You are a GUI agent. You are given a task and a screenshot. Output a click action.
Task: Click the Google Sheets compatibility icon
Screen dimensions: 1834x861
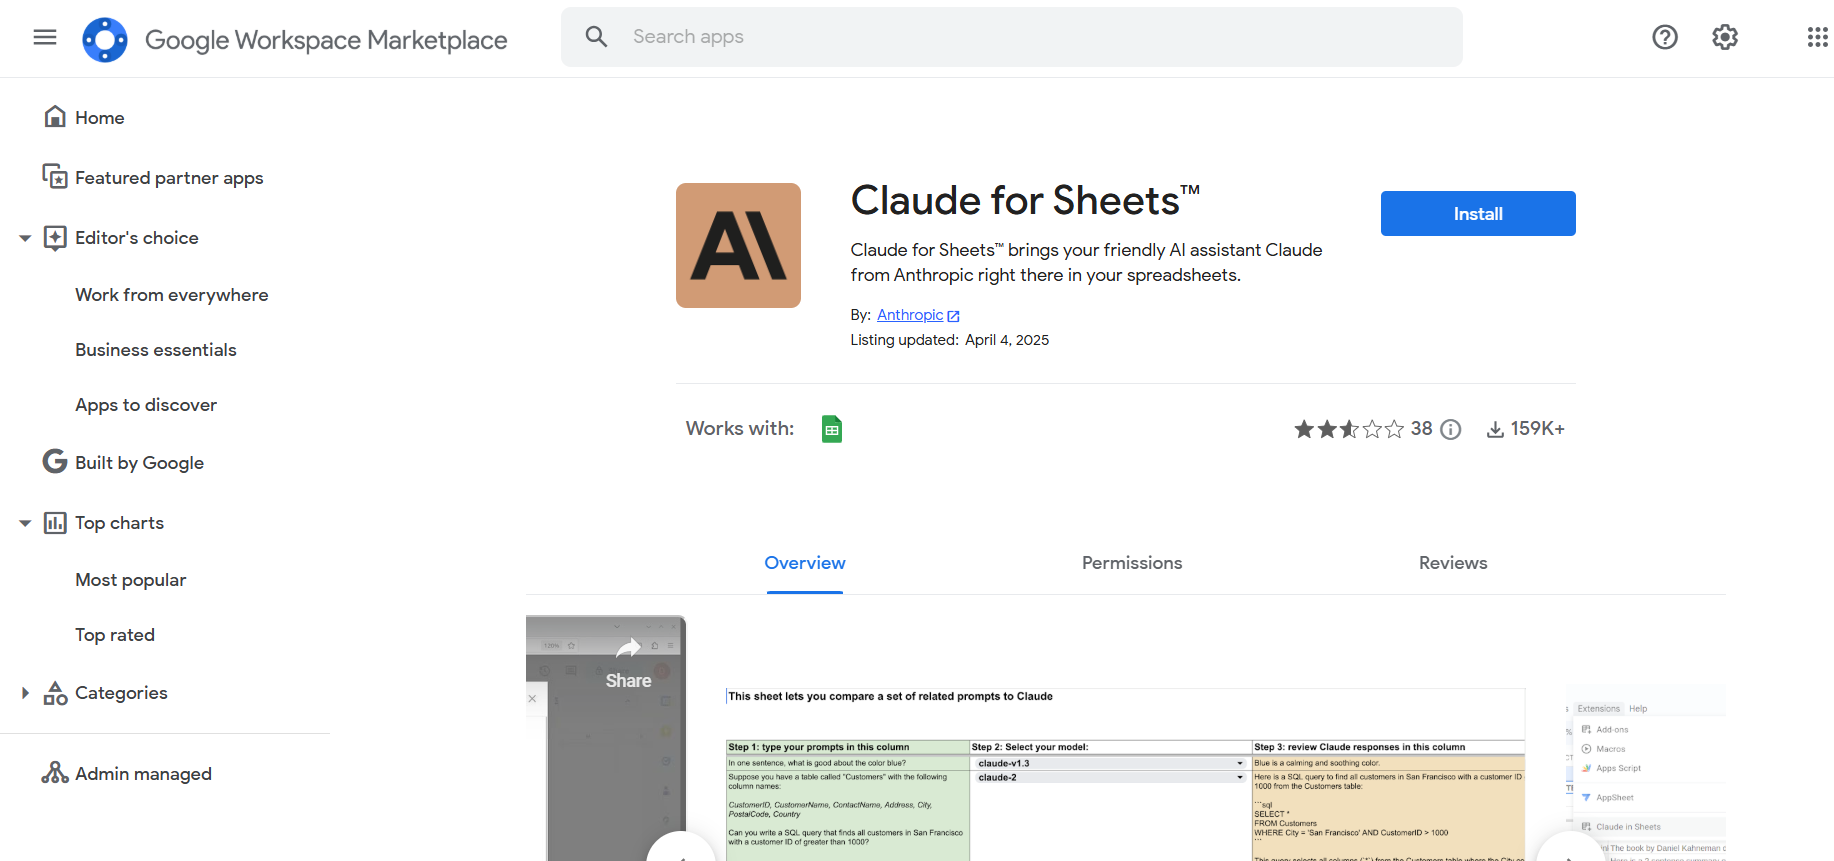832,429
